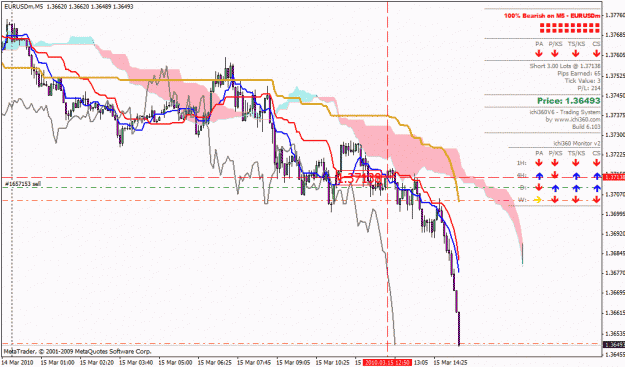The width and height of the screenshot is (625, 367).
Task: Click the 4H row PA blue up arrow
Action: coord(539,175)
